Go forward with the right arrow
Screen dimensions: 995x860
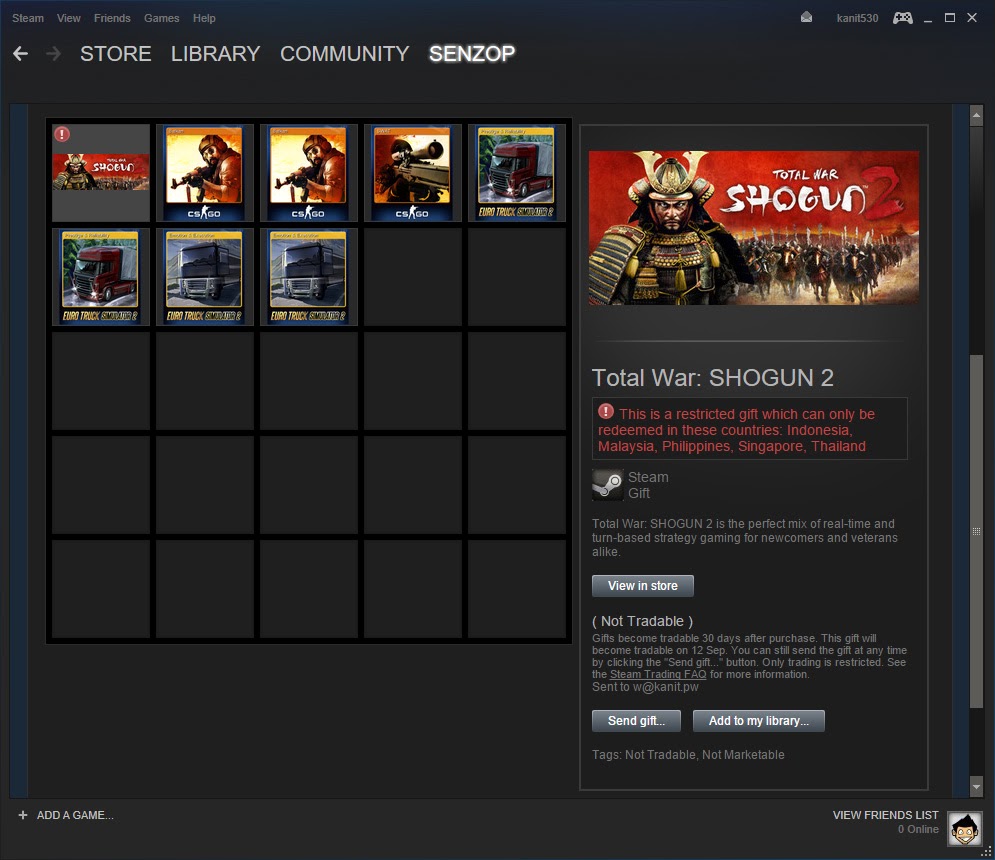coord(54,54)
